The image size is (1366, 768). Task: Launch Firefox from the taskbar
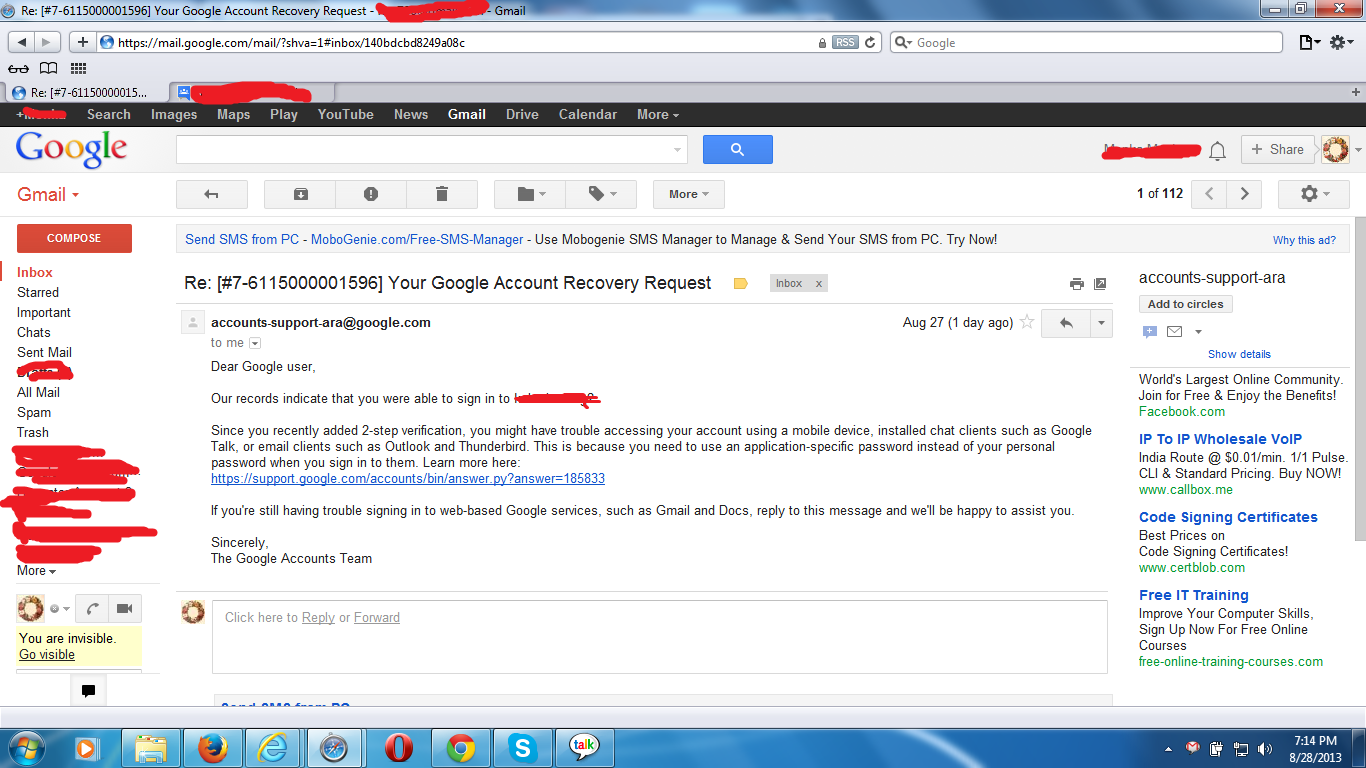pyautogui.click(x=212, y=747)
